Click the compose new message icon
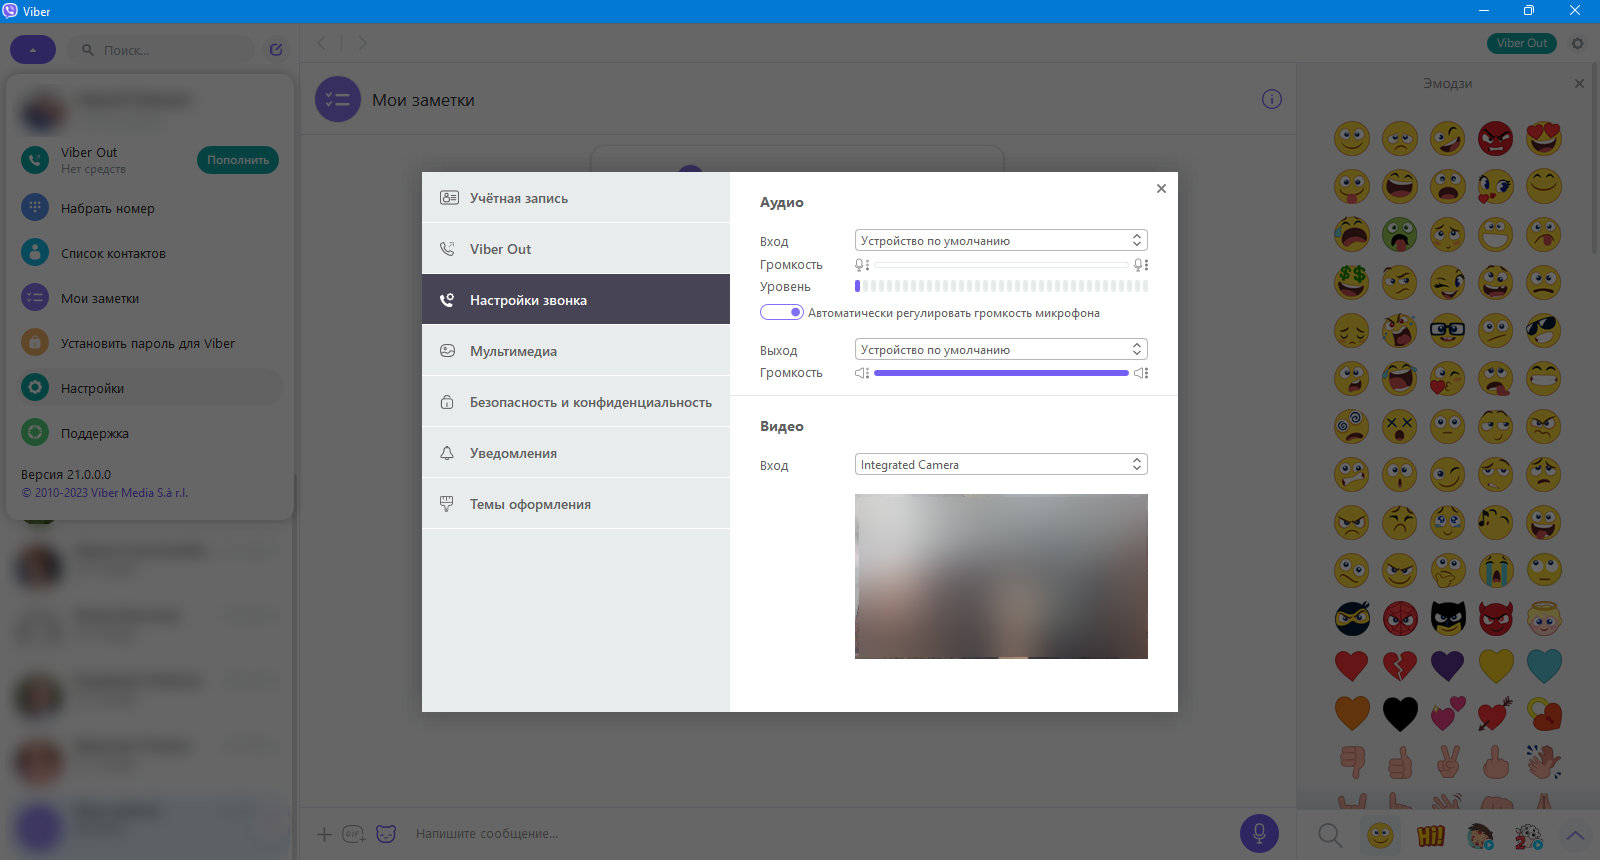Image resolution: width=1600 pixels, height=860 pixels. 276,49
